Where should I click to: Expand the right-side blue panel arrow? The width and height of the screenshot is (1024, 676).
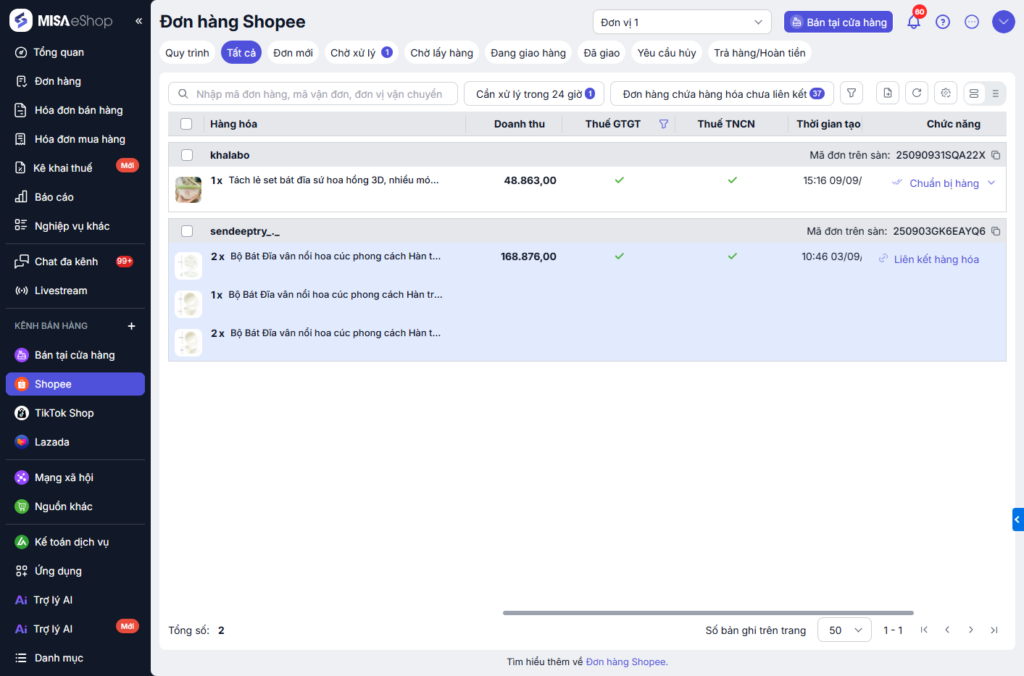[1017, 519]
